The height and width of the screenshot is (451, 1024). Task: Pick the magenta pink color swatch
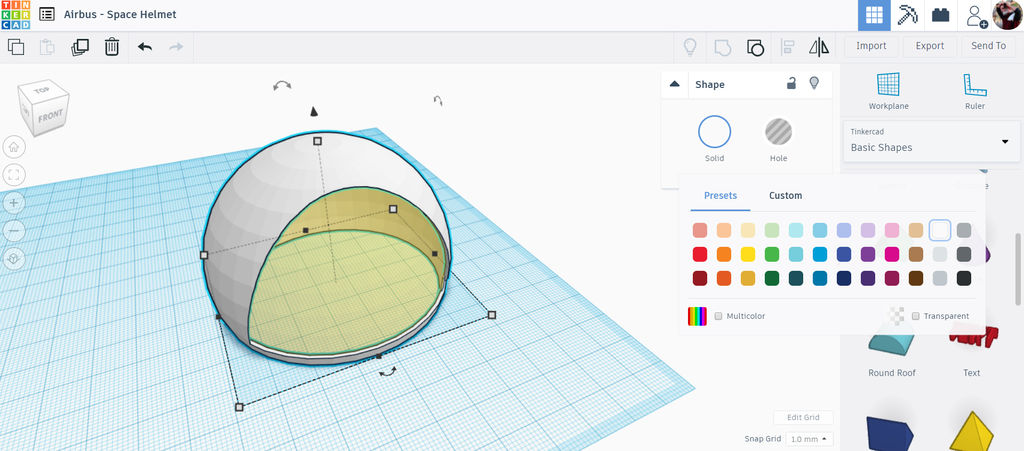point(891,255)
